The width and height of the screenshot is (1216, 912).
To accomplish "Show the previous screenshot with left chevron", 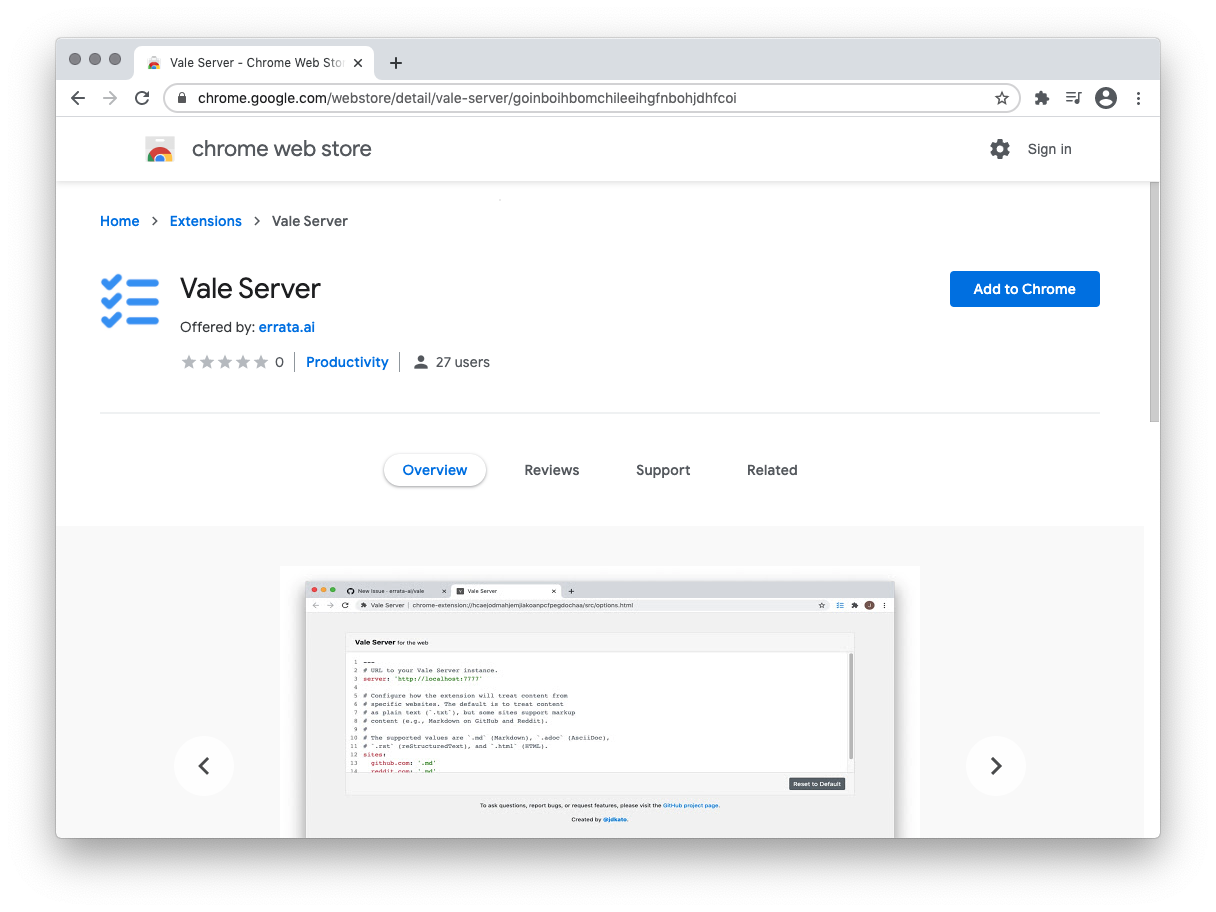I will [x=204, y=766].
